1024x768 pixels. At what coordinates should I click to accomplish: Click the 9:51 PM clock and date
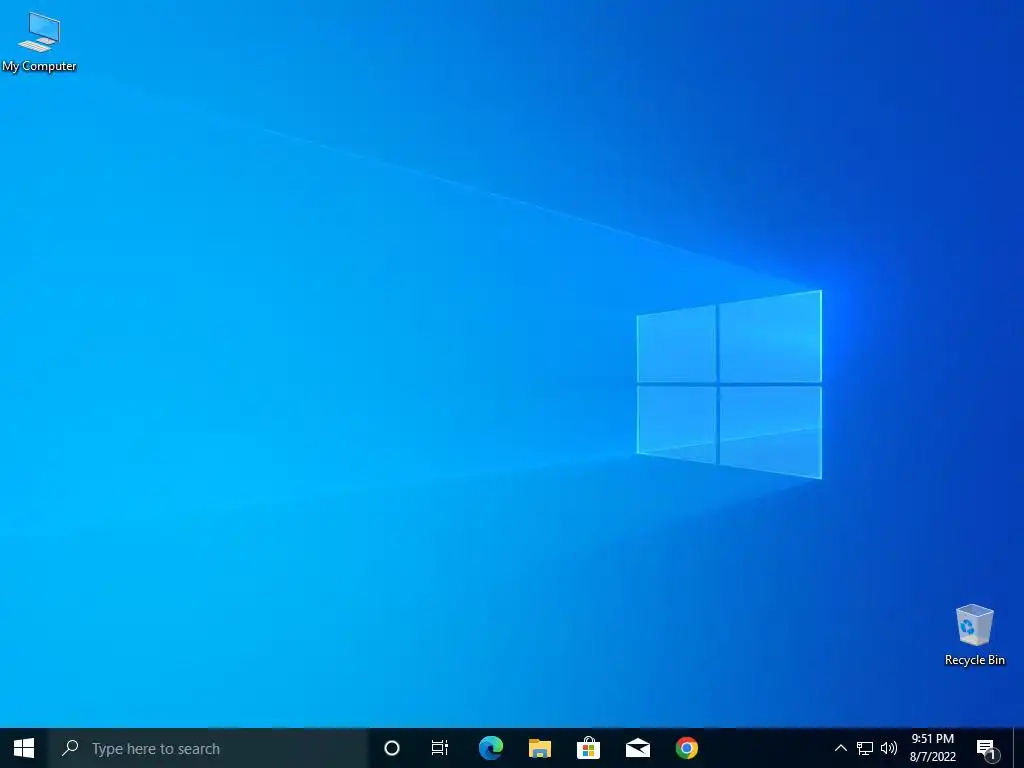[933, 748]
